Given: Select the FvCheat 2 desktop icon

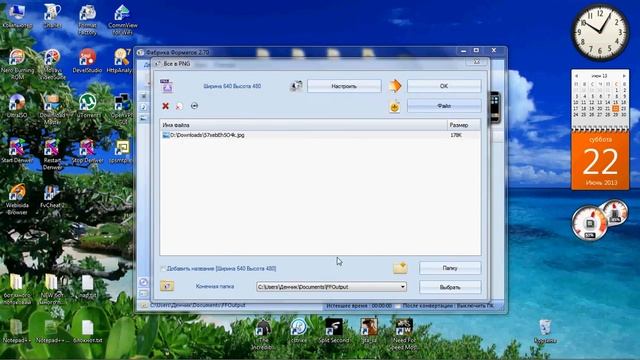Looking at the screenshot, I should pos(52,197).
